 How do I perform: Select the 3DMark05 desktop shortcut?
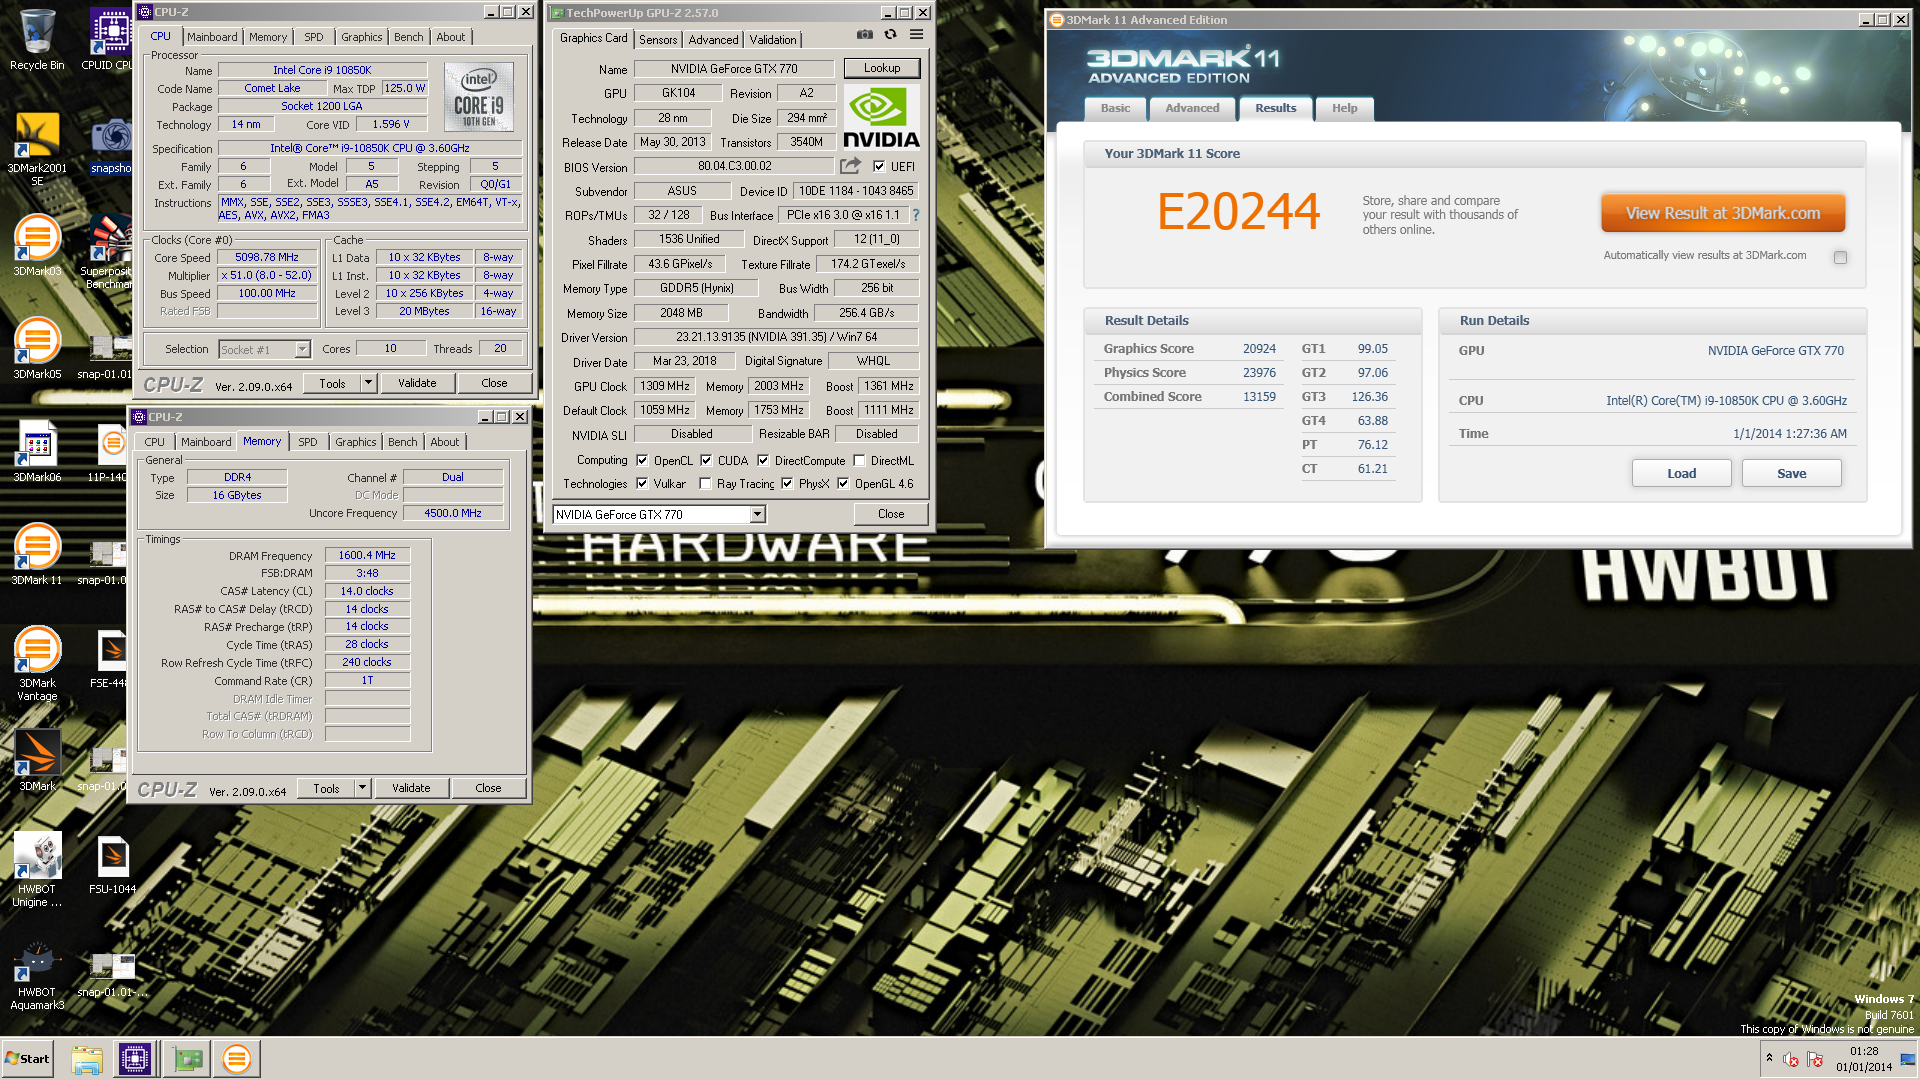(x=37, y=348)
